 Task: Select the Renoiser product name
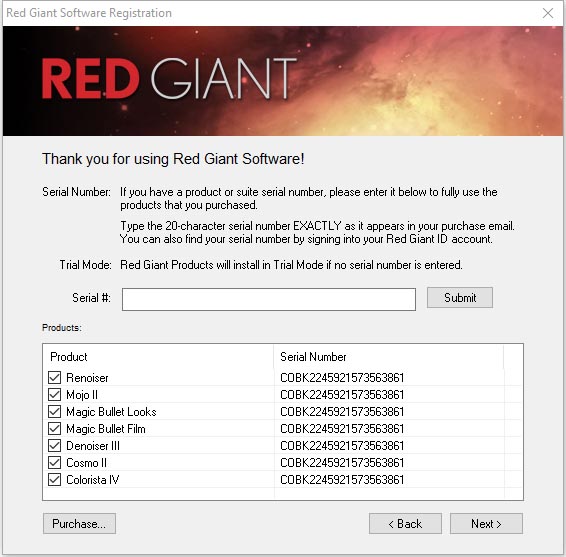point(87,378)
